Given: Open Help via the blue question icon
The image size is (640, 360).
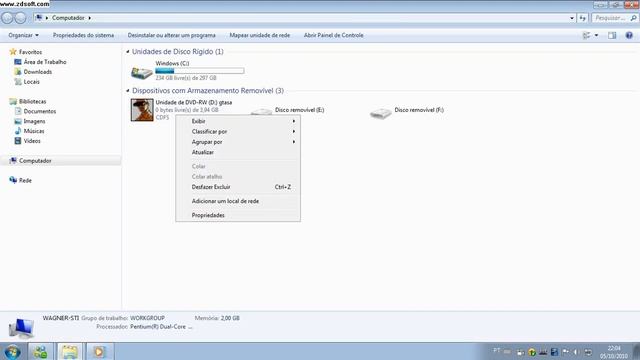Looking at the screenshot, I should pos(629,36).
